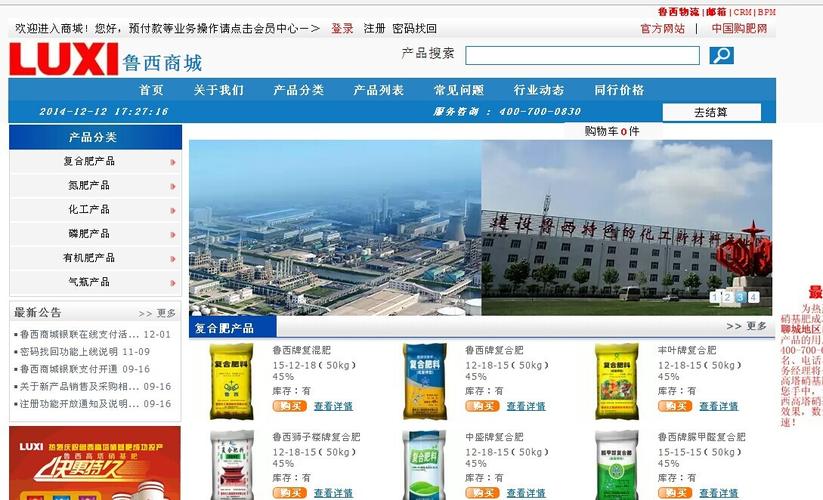Select 化工产品 category in sidebar
823x500 pixels.
coord(89,210)
